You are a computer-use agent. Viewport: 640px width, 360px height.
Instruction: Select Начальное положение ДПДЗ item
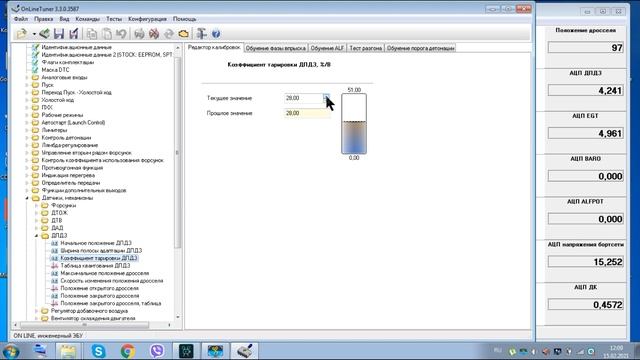click(96, 243)
